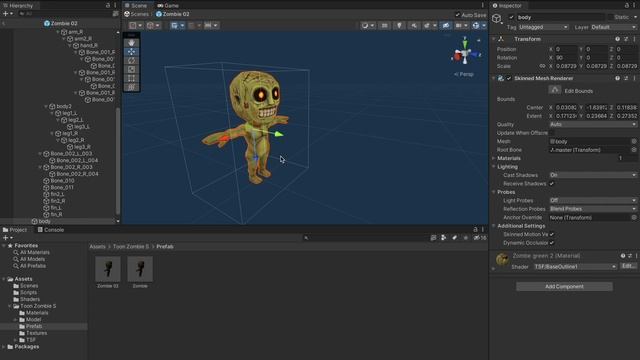Click the Mesh object picker circle

tap(634, 141)
